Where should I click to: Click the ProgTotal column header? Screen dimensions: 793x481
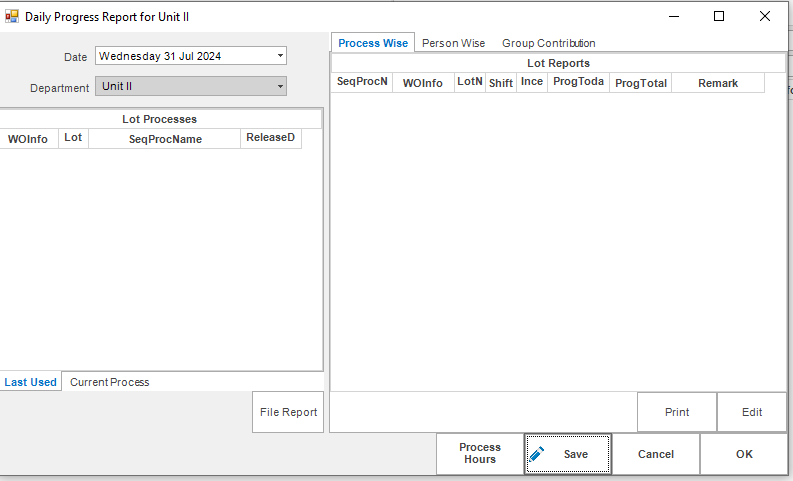(641, 83)
